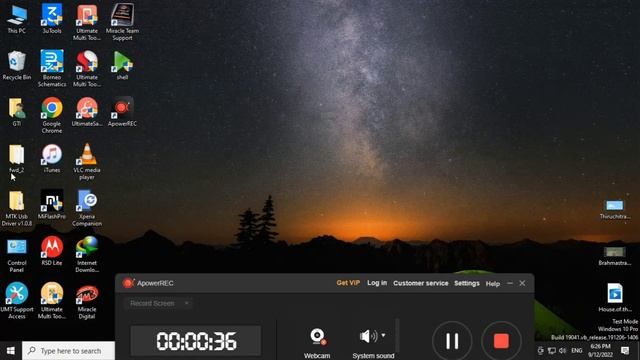Mute System sound speaker icon
Screen dimensions: 640x360
click(x=368, y=336)
